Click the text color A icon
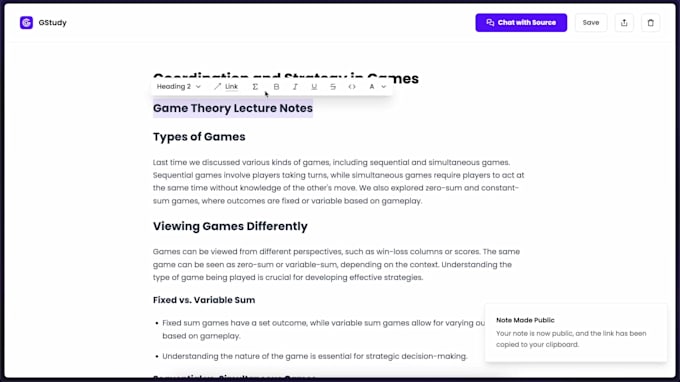Screen dimensions: 680x382 coord(372,87)
